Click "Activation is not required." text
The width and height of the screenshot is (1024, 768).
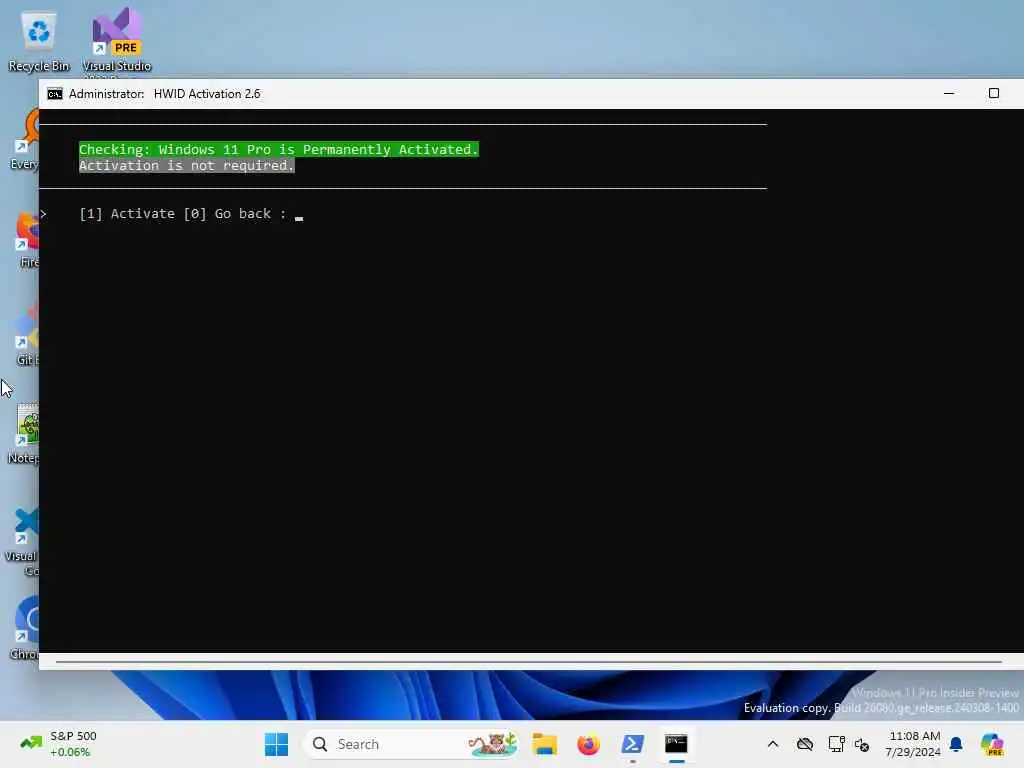(187, 166)
